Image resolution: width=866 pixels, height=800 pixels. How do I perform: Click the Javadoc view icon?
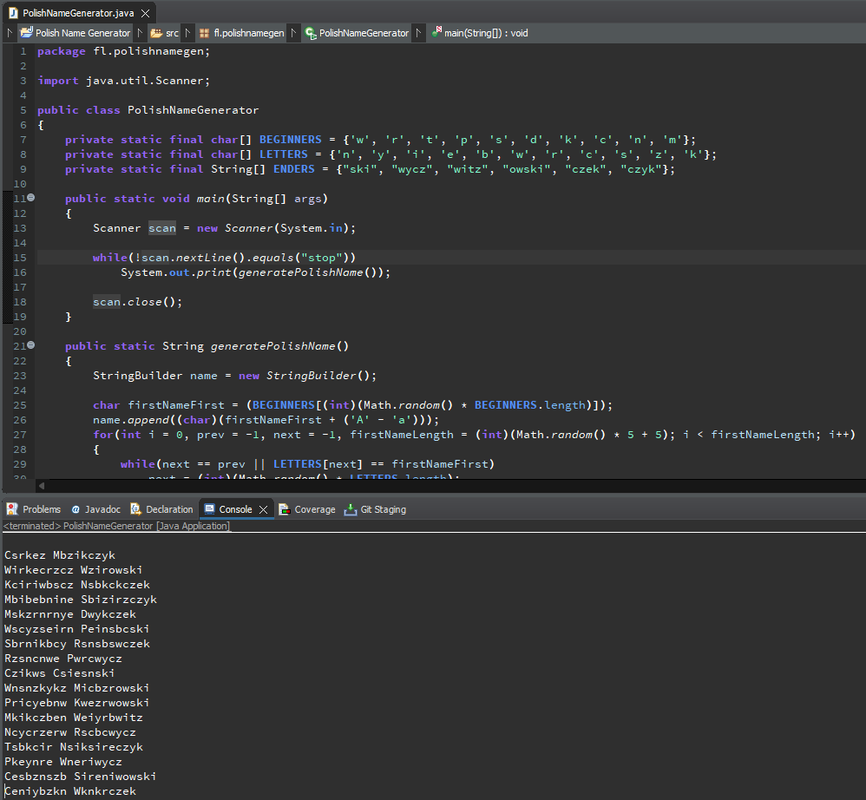(x=75, y=509)
